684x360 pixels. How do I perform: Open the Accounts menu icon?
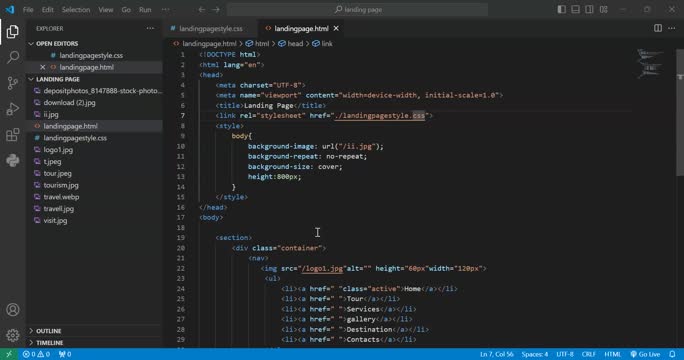[x=13, y=309]
